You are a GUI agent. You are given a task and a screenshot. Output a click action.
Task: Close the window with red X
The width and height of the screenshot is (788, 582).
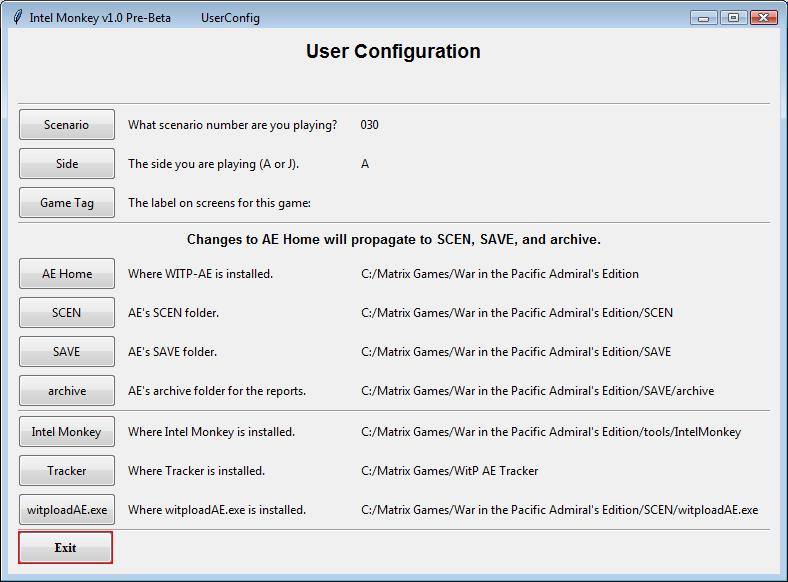pos(763,17)
